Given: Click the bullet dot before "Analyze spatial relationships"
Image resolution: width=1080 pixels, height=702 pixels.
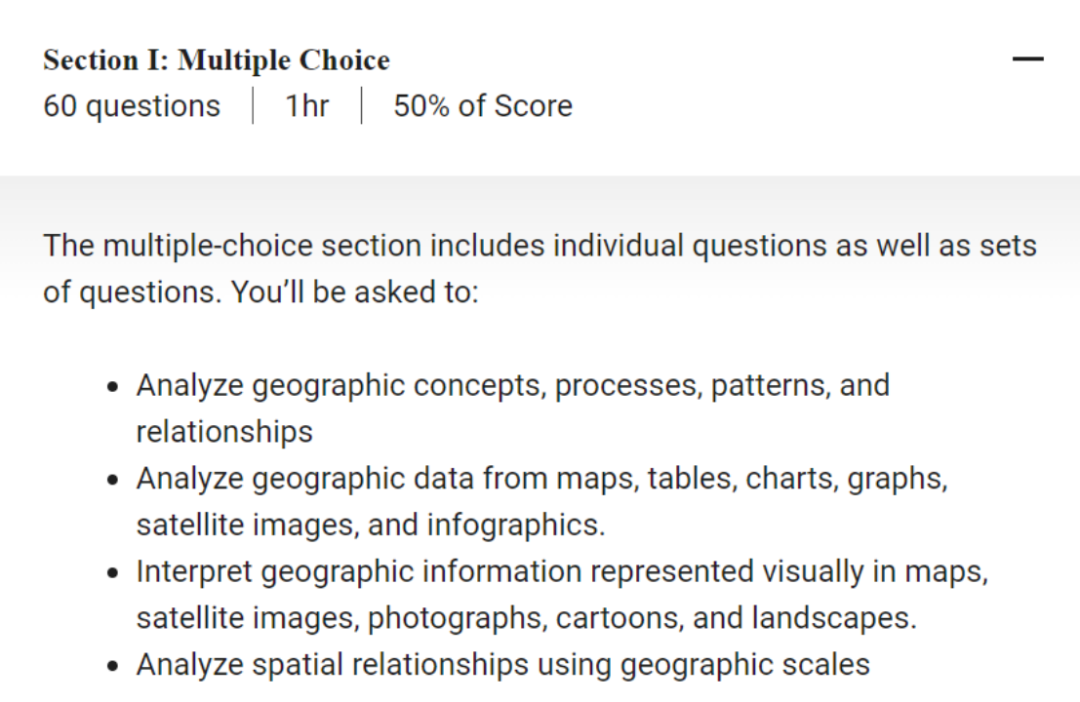Looking at the screenshot, I should point(117,666).
